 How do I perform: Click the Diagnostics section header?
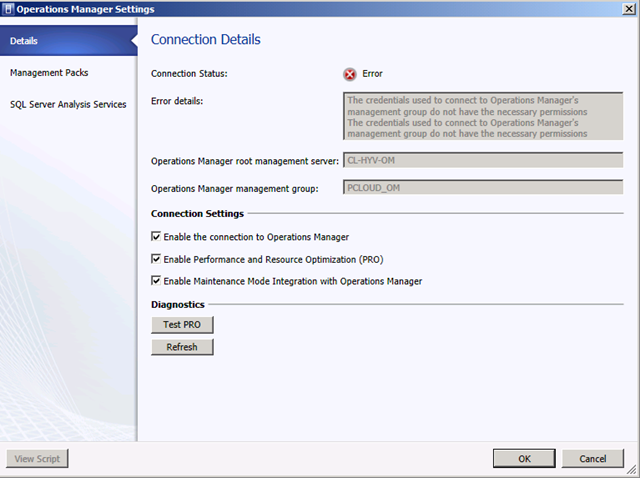[178, 305]
